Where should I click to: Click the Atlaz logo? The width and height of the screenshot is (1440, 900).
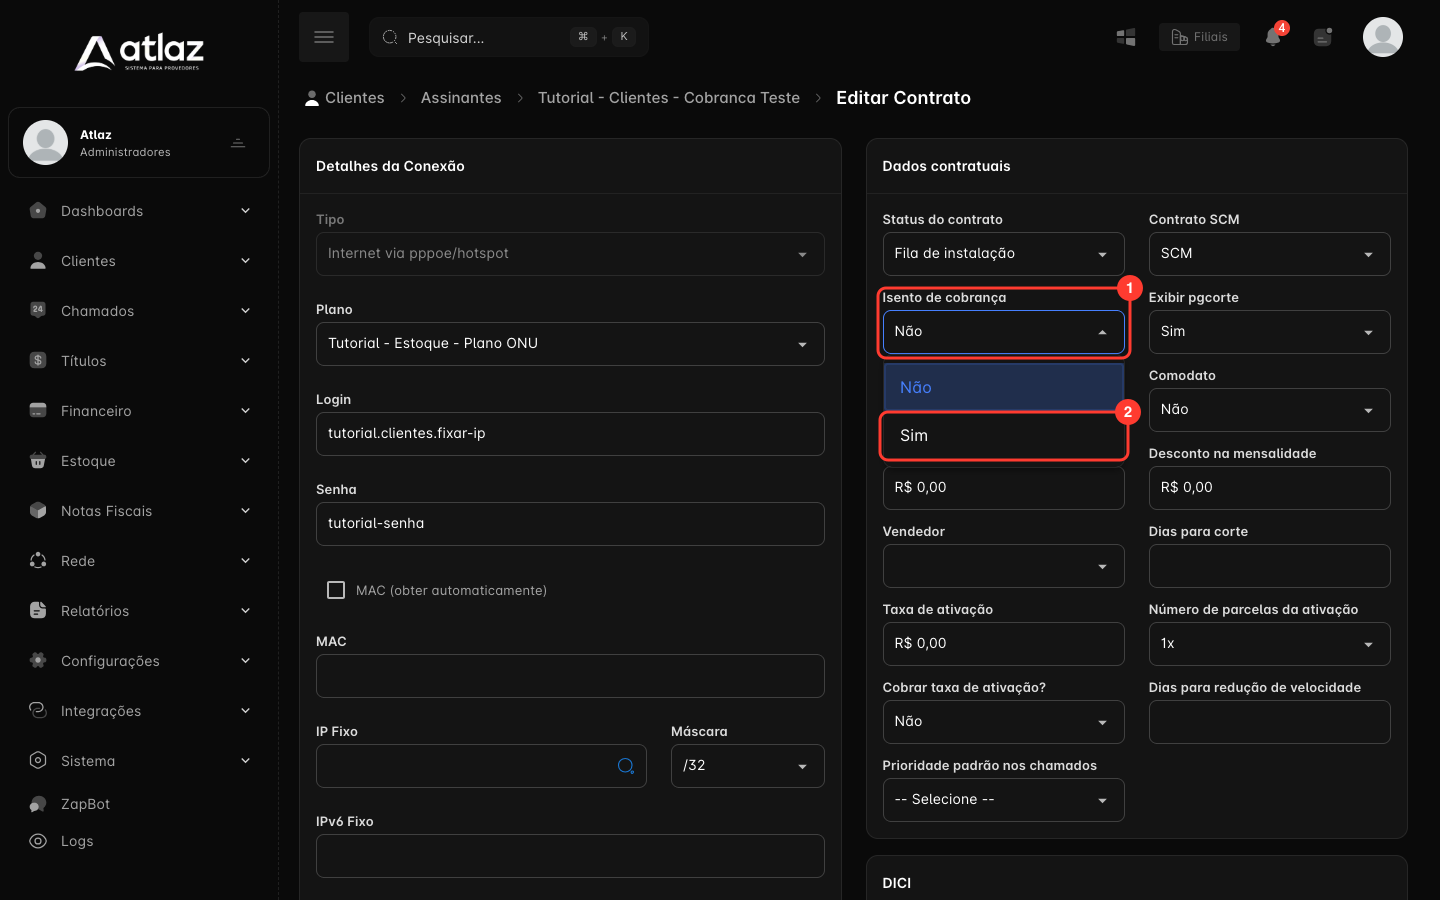coord(139,52)
